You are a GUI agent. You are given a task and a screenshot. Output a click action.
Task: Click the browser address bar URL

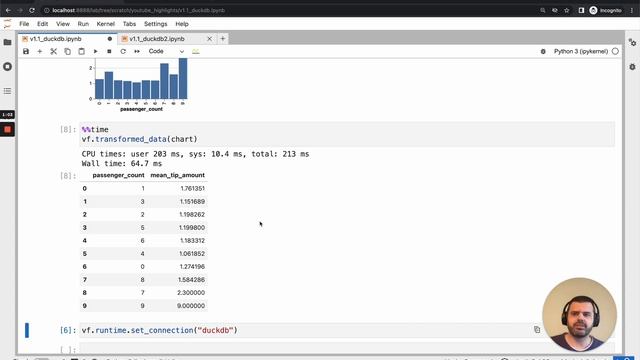click(x=138, y=10)
